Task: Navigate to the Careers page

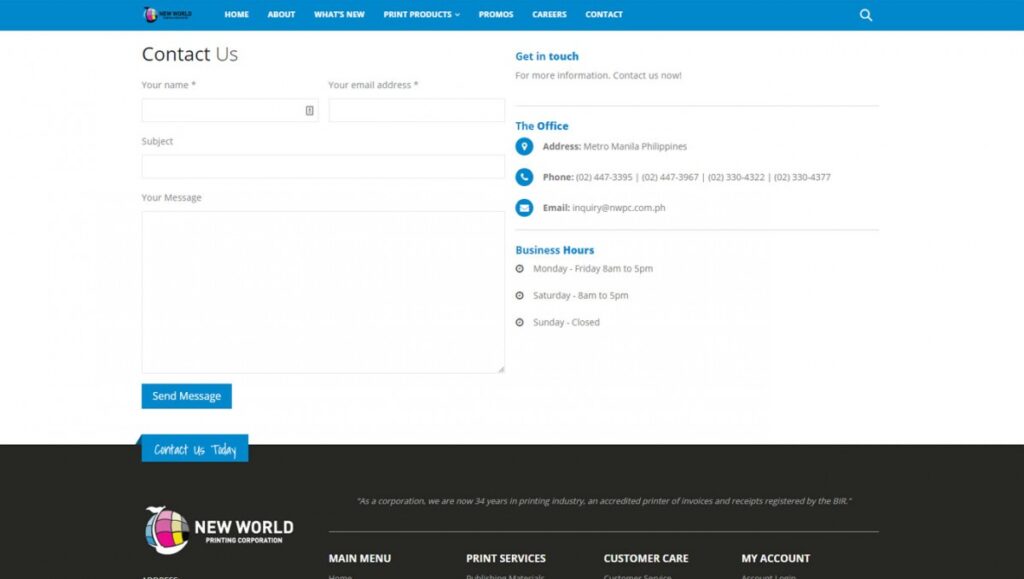Action: tap(549, 15)
